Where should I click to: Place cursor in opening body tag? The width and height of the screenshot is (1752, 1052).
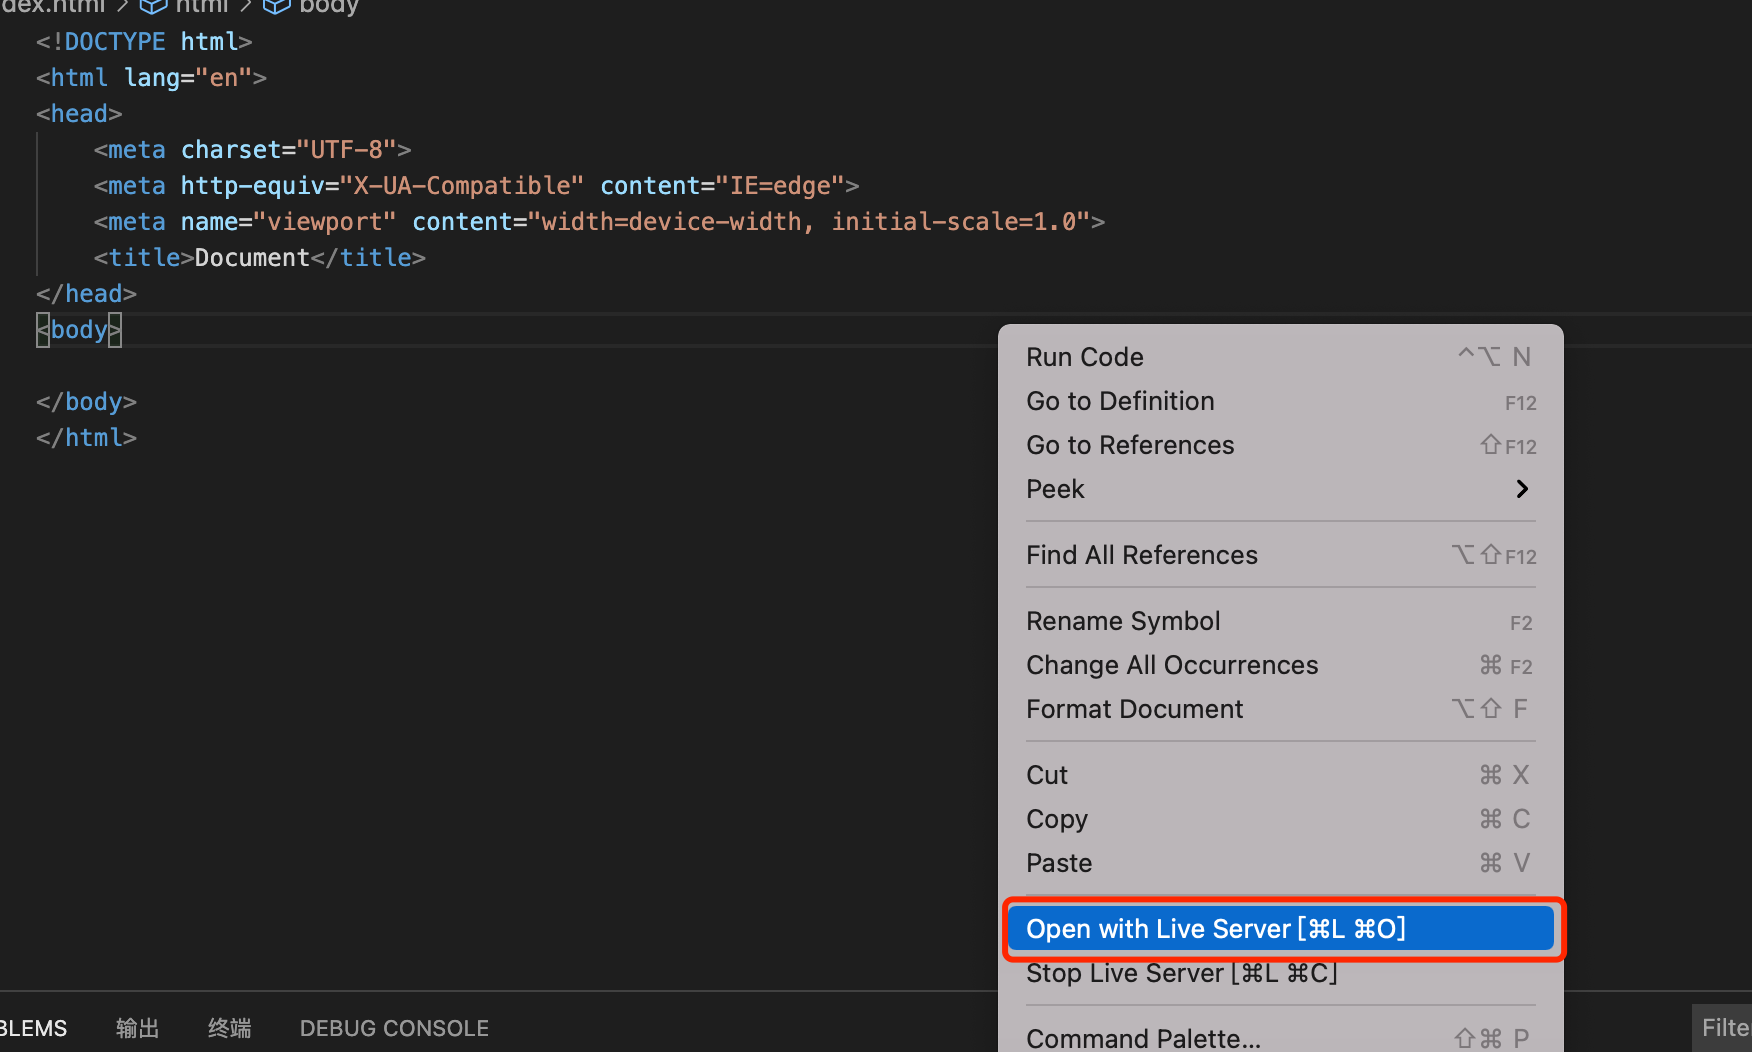pyautogui.click(x=79, y=330)
